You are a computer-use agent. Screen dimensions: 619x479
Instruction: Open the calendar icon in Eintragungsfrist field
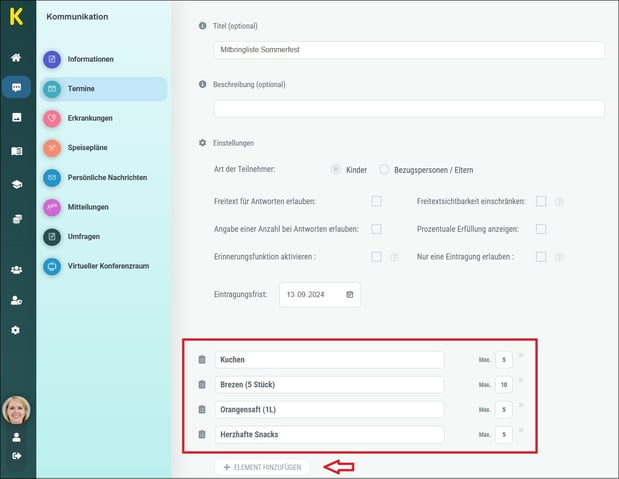(350, 295)
